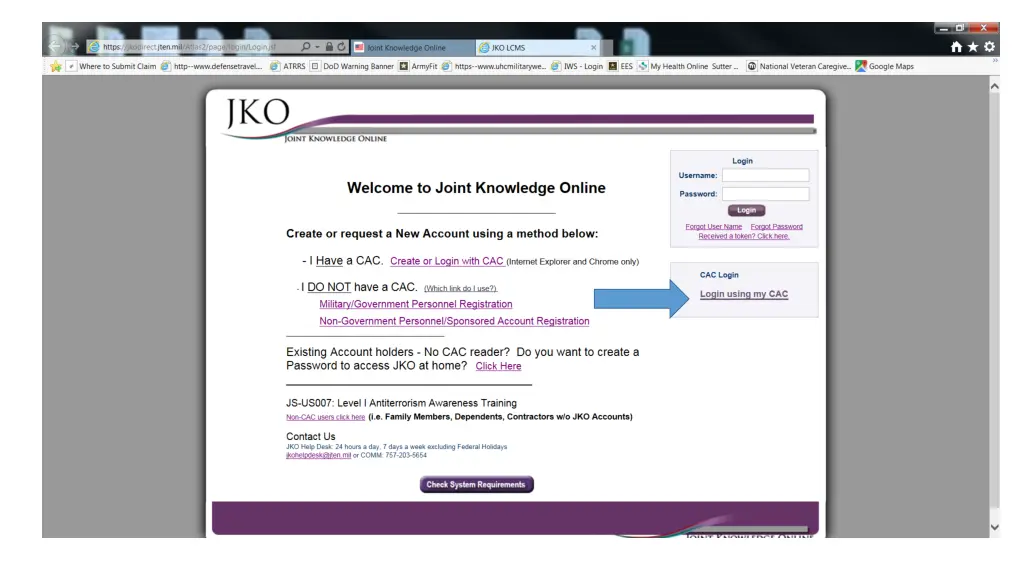Open the http--www.defensetravel bookmark
Image resolution: width=1024 pixels, height=576 pixels.
212,66
